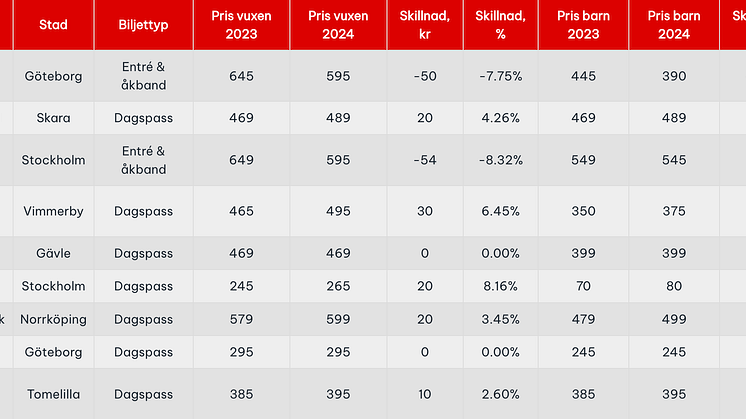The image size is (746, 419).
Task: Select the 645 adult price cell
Action: pos(241,76)
